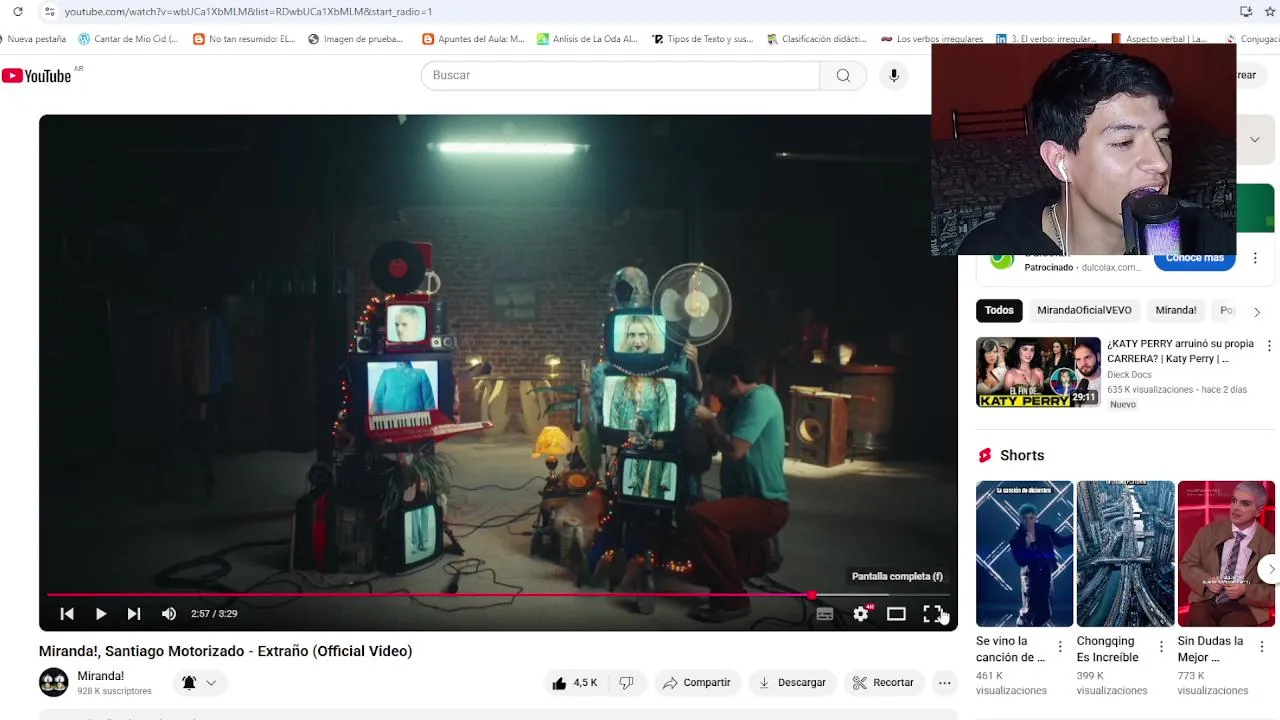1280x720 pixels.
Task: Play the paused video
Action: [101, 614]
